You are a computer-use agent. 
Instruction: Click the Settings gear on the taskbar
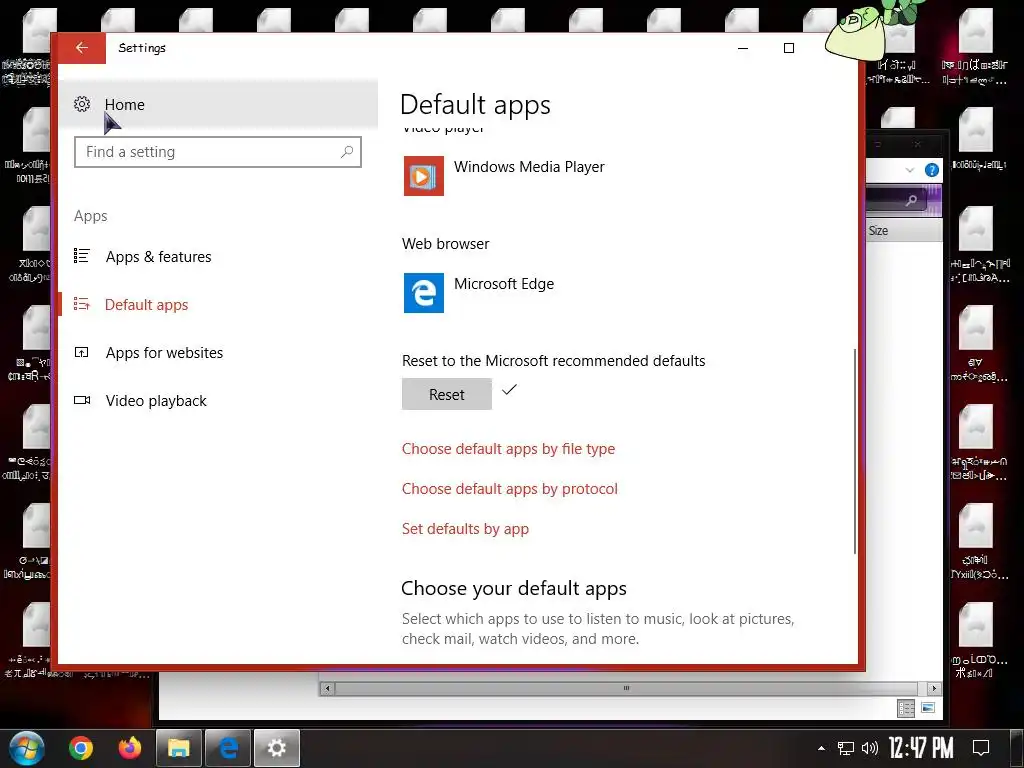[277, 748]
